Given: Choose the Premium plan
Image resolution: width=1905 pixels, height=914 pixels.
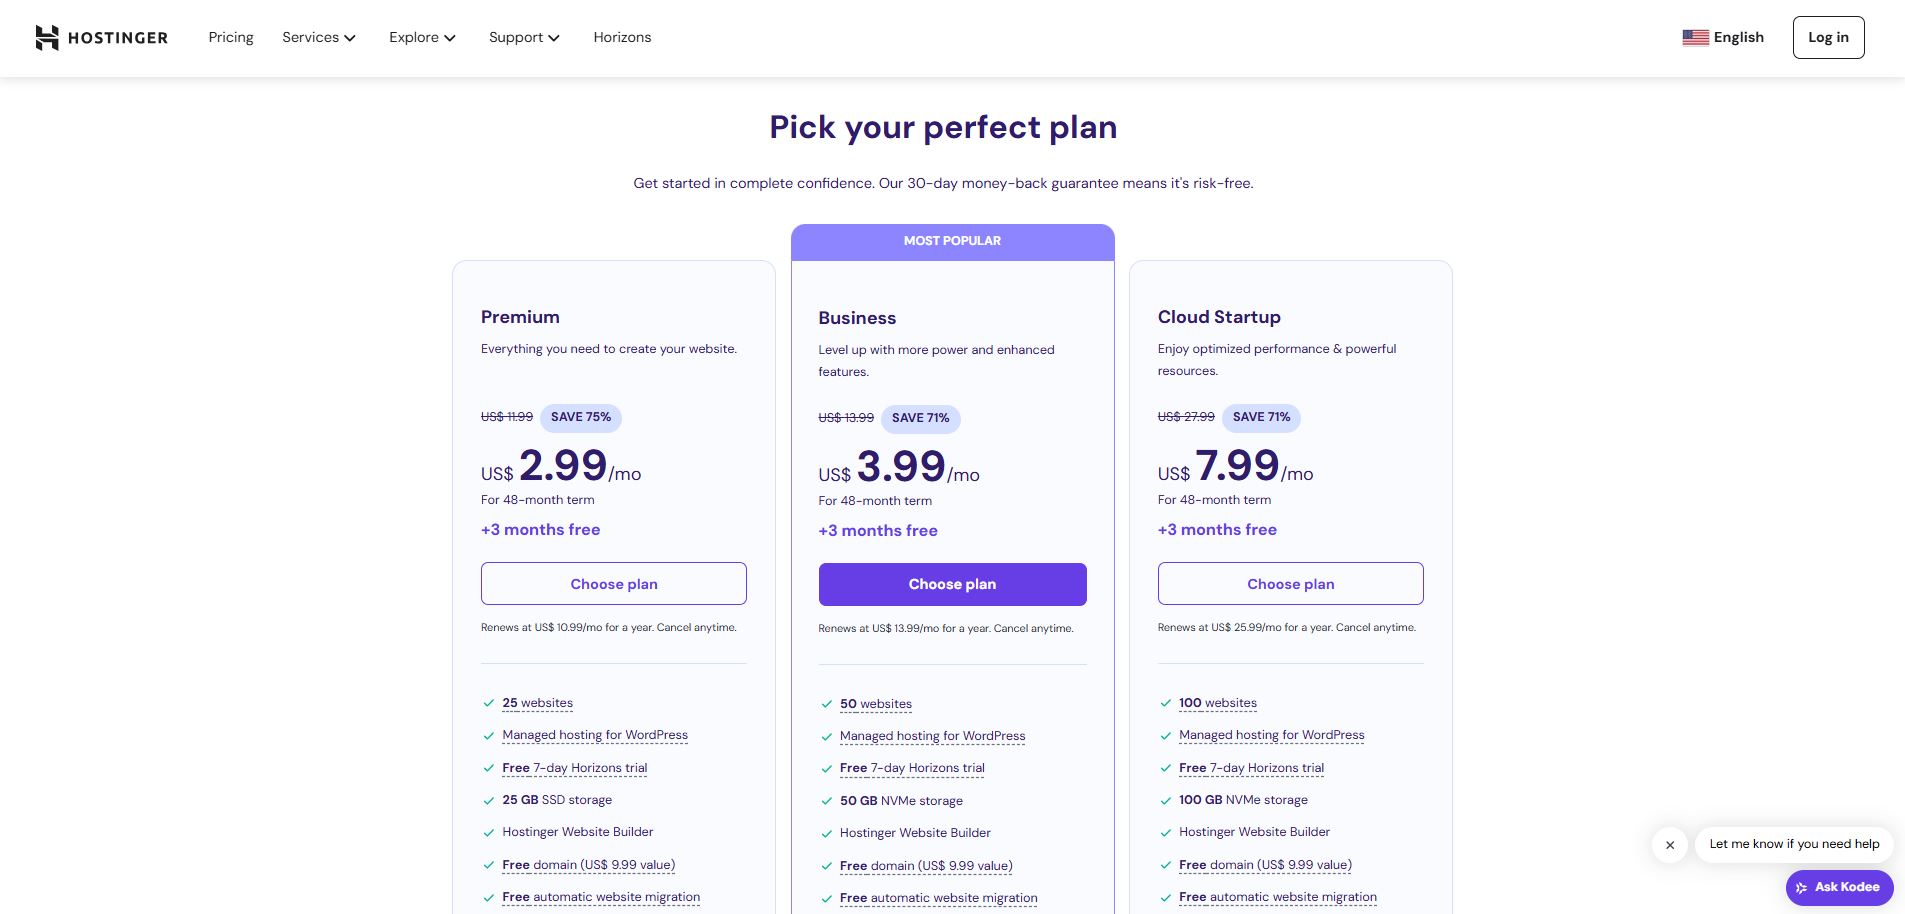Looking at the screenshot, I should point(613,584).
